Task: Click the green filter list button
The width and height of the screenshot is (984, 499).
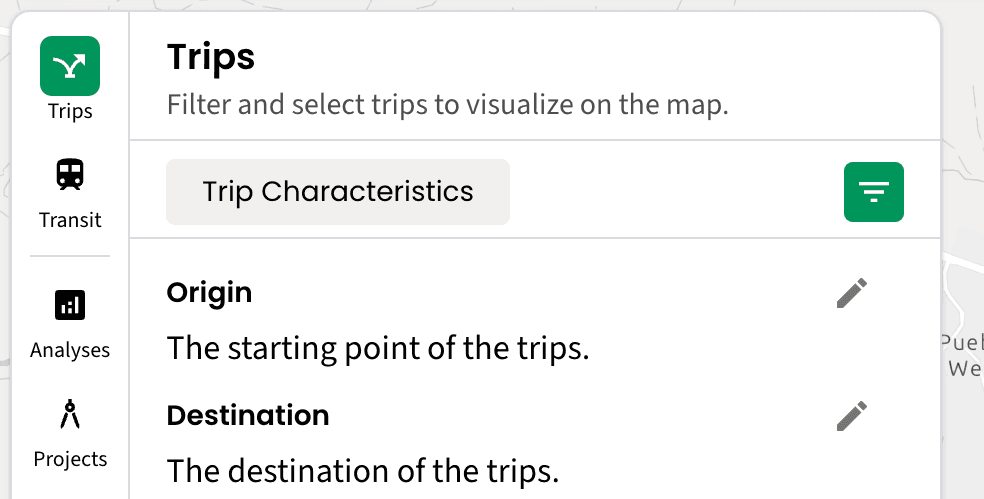Action: click(873, 191)
